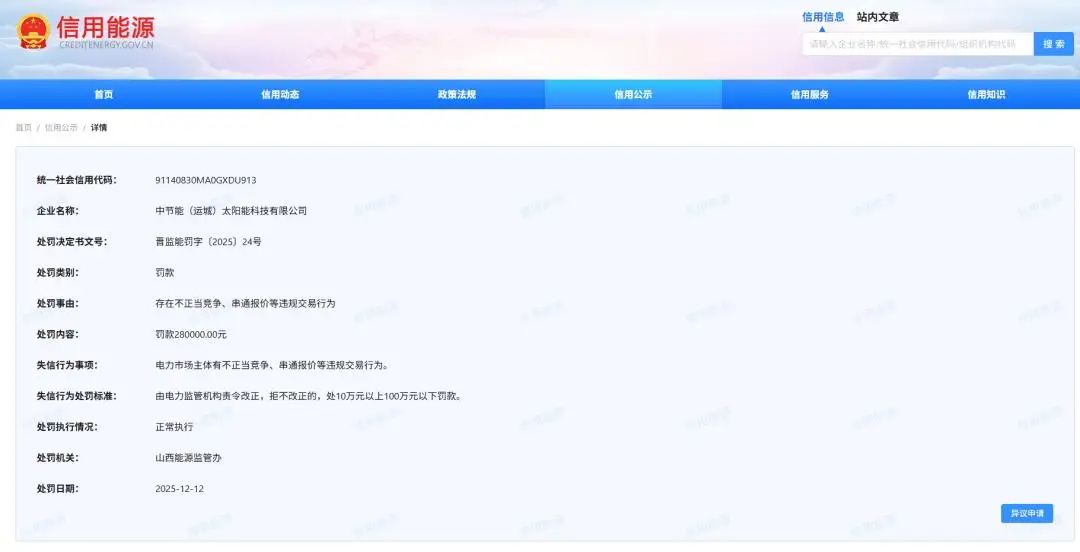Viewport: 1080px width, 552px height.
Task: Click the company name 中节能(运城)太阳能科技有限公司
Action: [231, 211]
